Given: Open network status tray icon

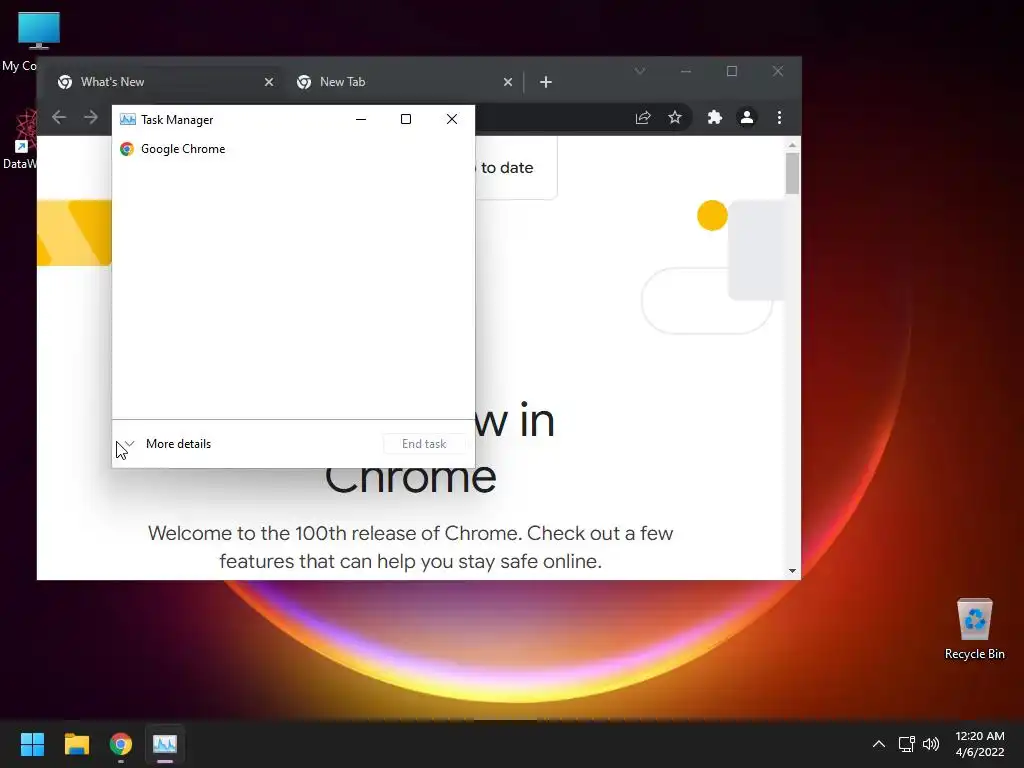Looking at the screenshot, I should [906, 744].
